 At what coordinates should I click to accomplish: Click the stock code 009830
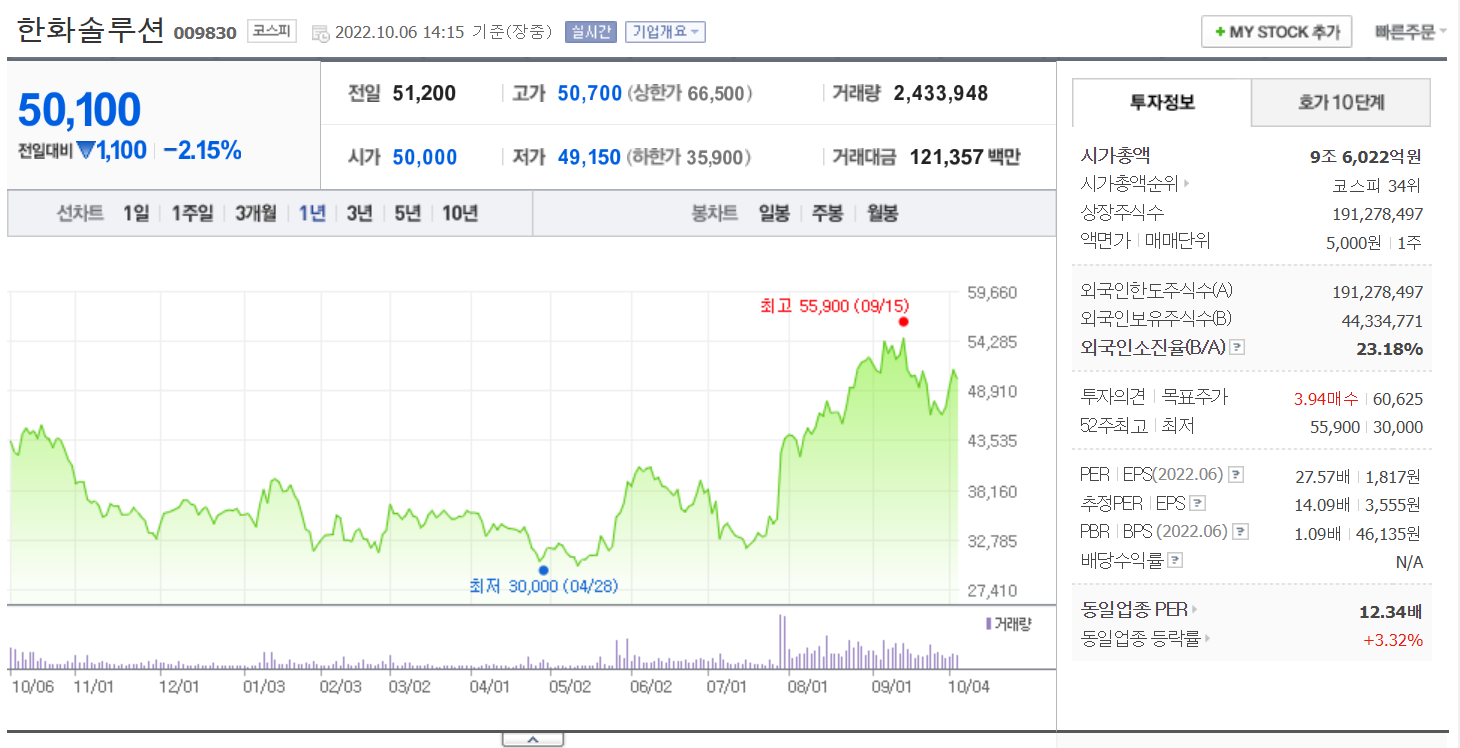(205, 33)
